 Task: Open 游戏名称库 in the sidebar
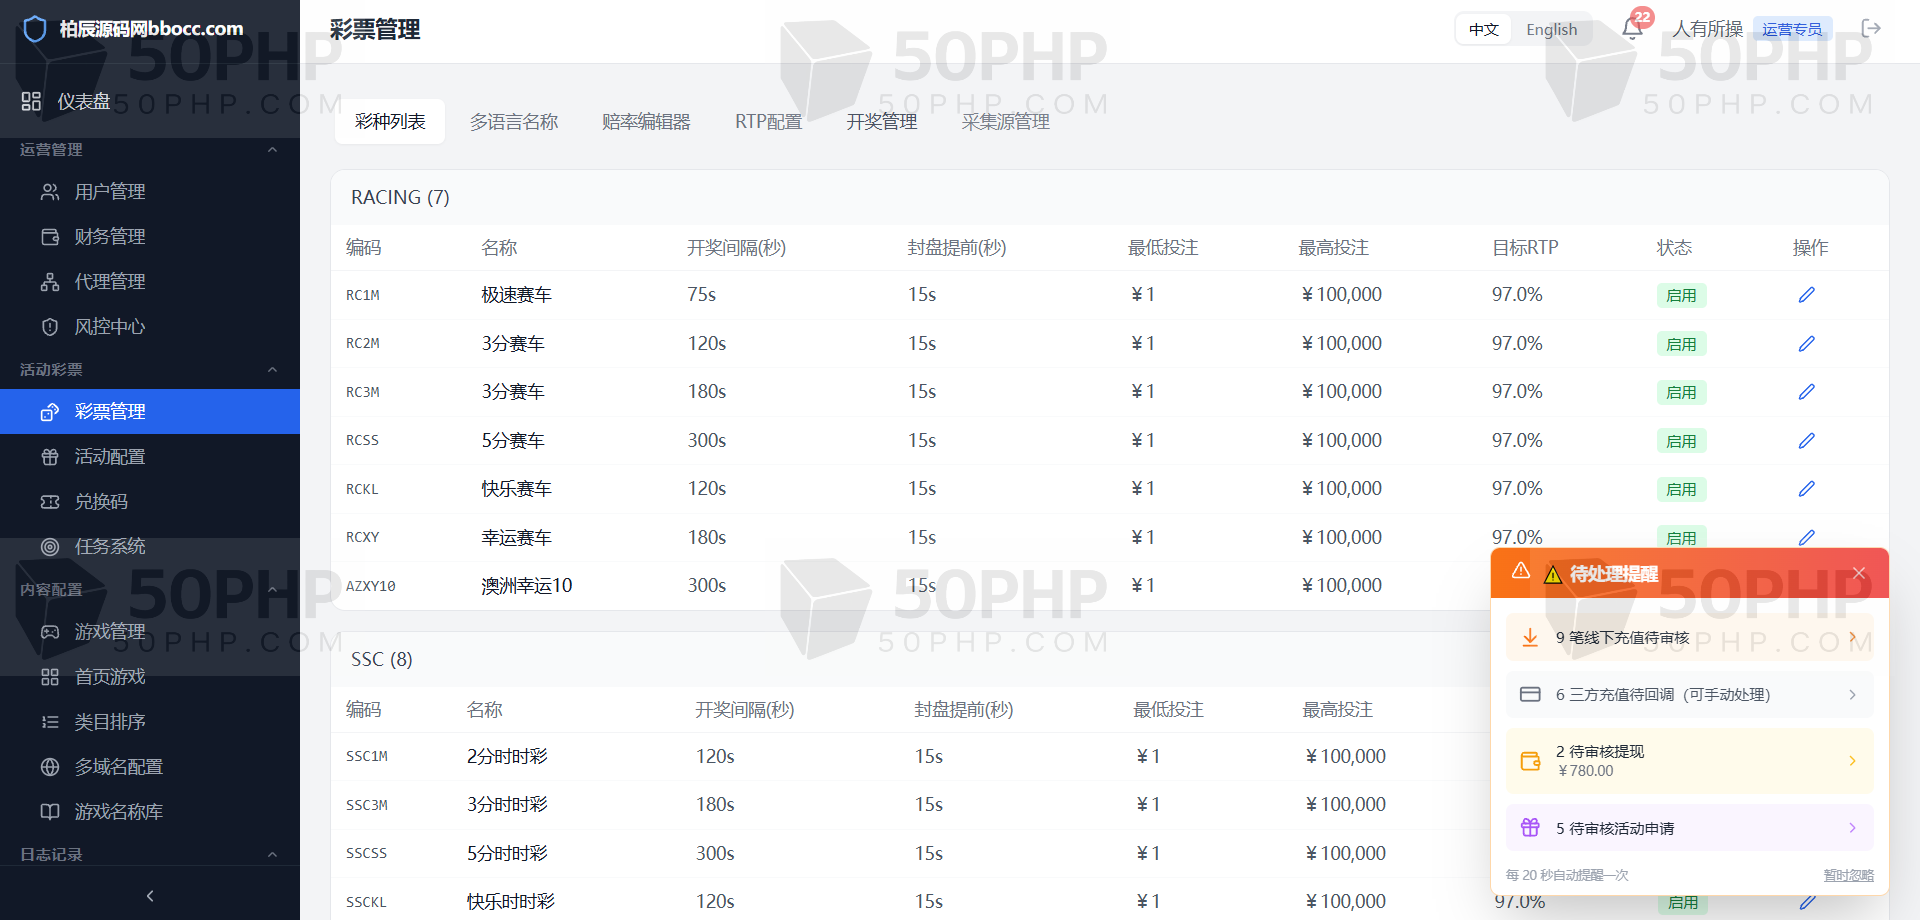tap(150, 811)
